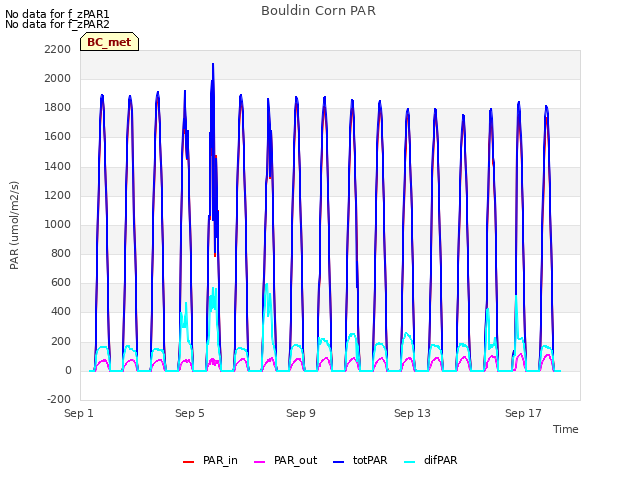The height and width of the screenshot is (480, 640).
Task: Click the blue totPAR legend swatch
Action: click(338, 462)
